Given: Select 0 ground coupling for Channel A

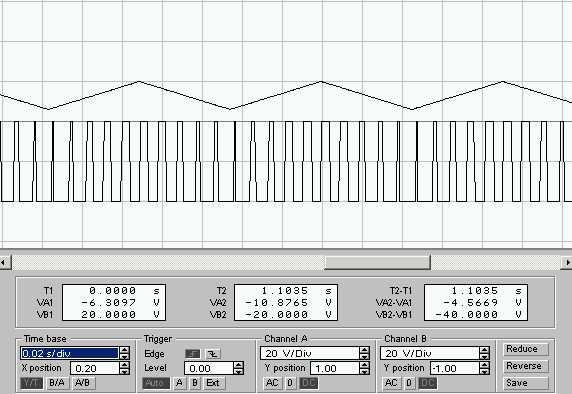Looking at the screenshot, I should 290,383.
